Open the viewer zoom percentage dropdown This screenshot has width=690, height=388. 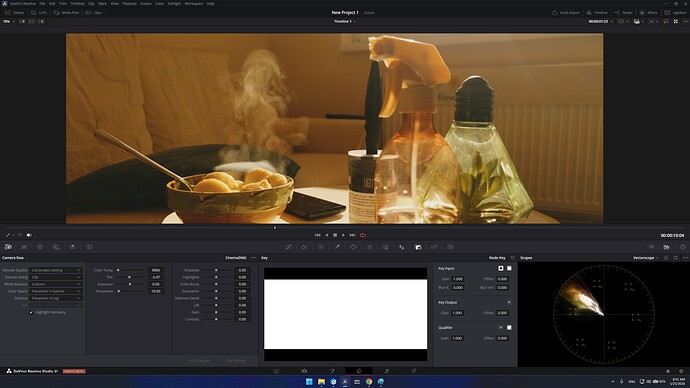pos(9,21)
